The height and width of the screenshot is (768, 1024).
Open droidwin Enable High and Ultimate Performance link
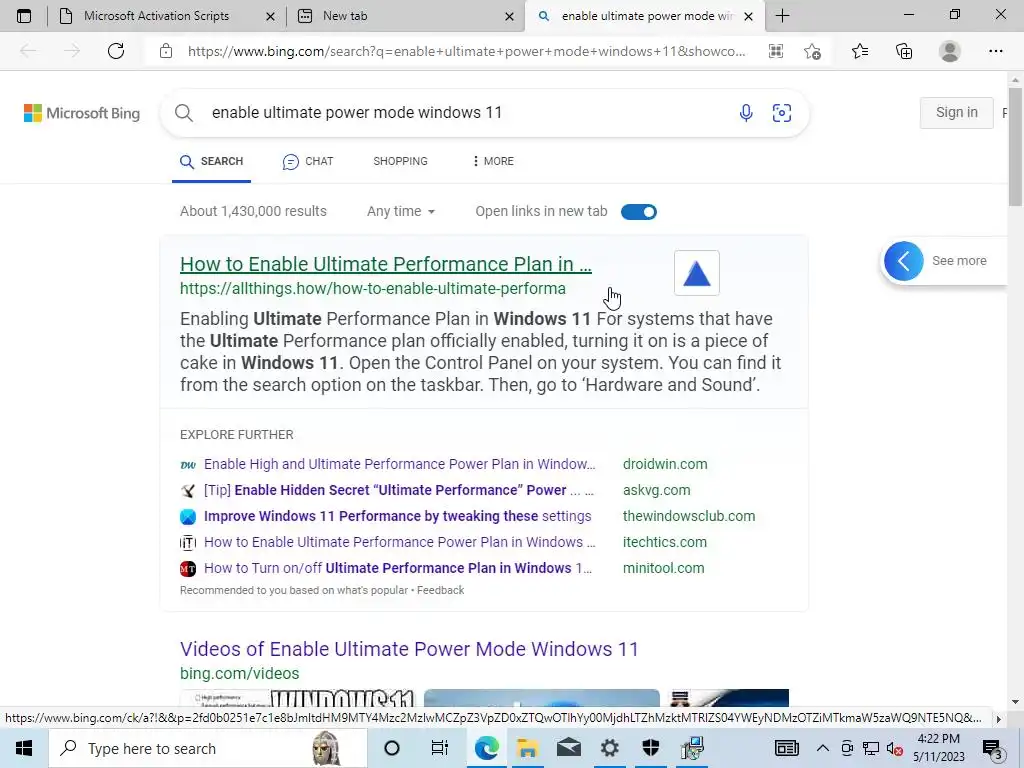click(400, 464)
